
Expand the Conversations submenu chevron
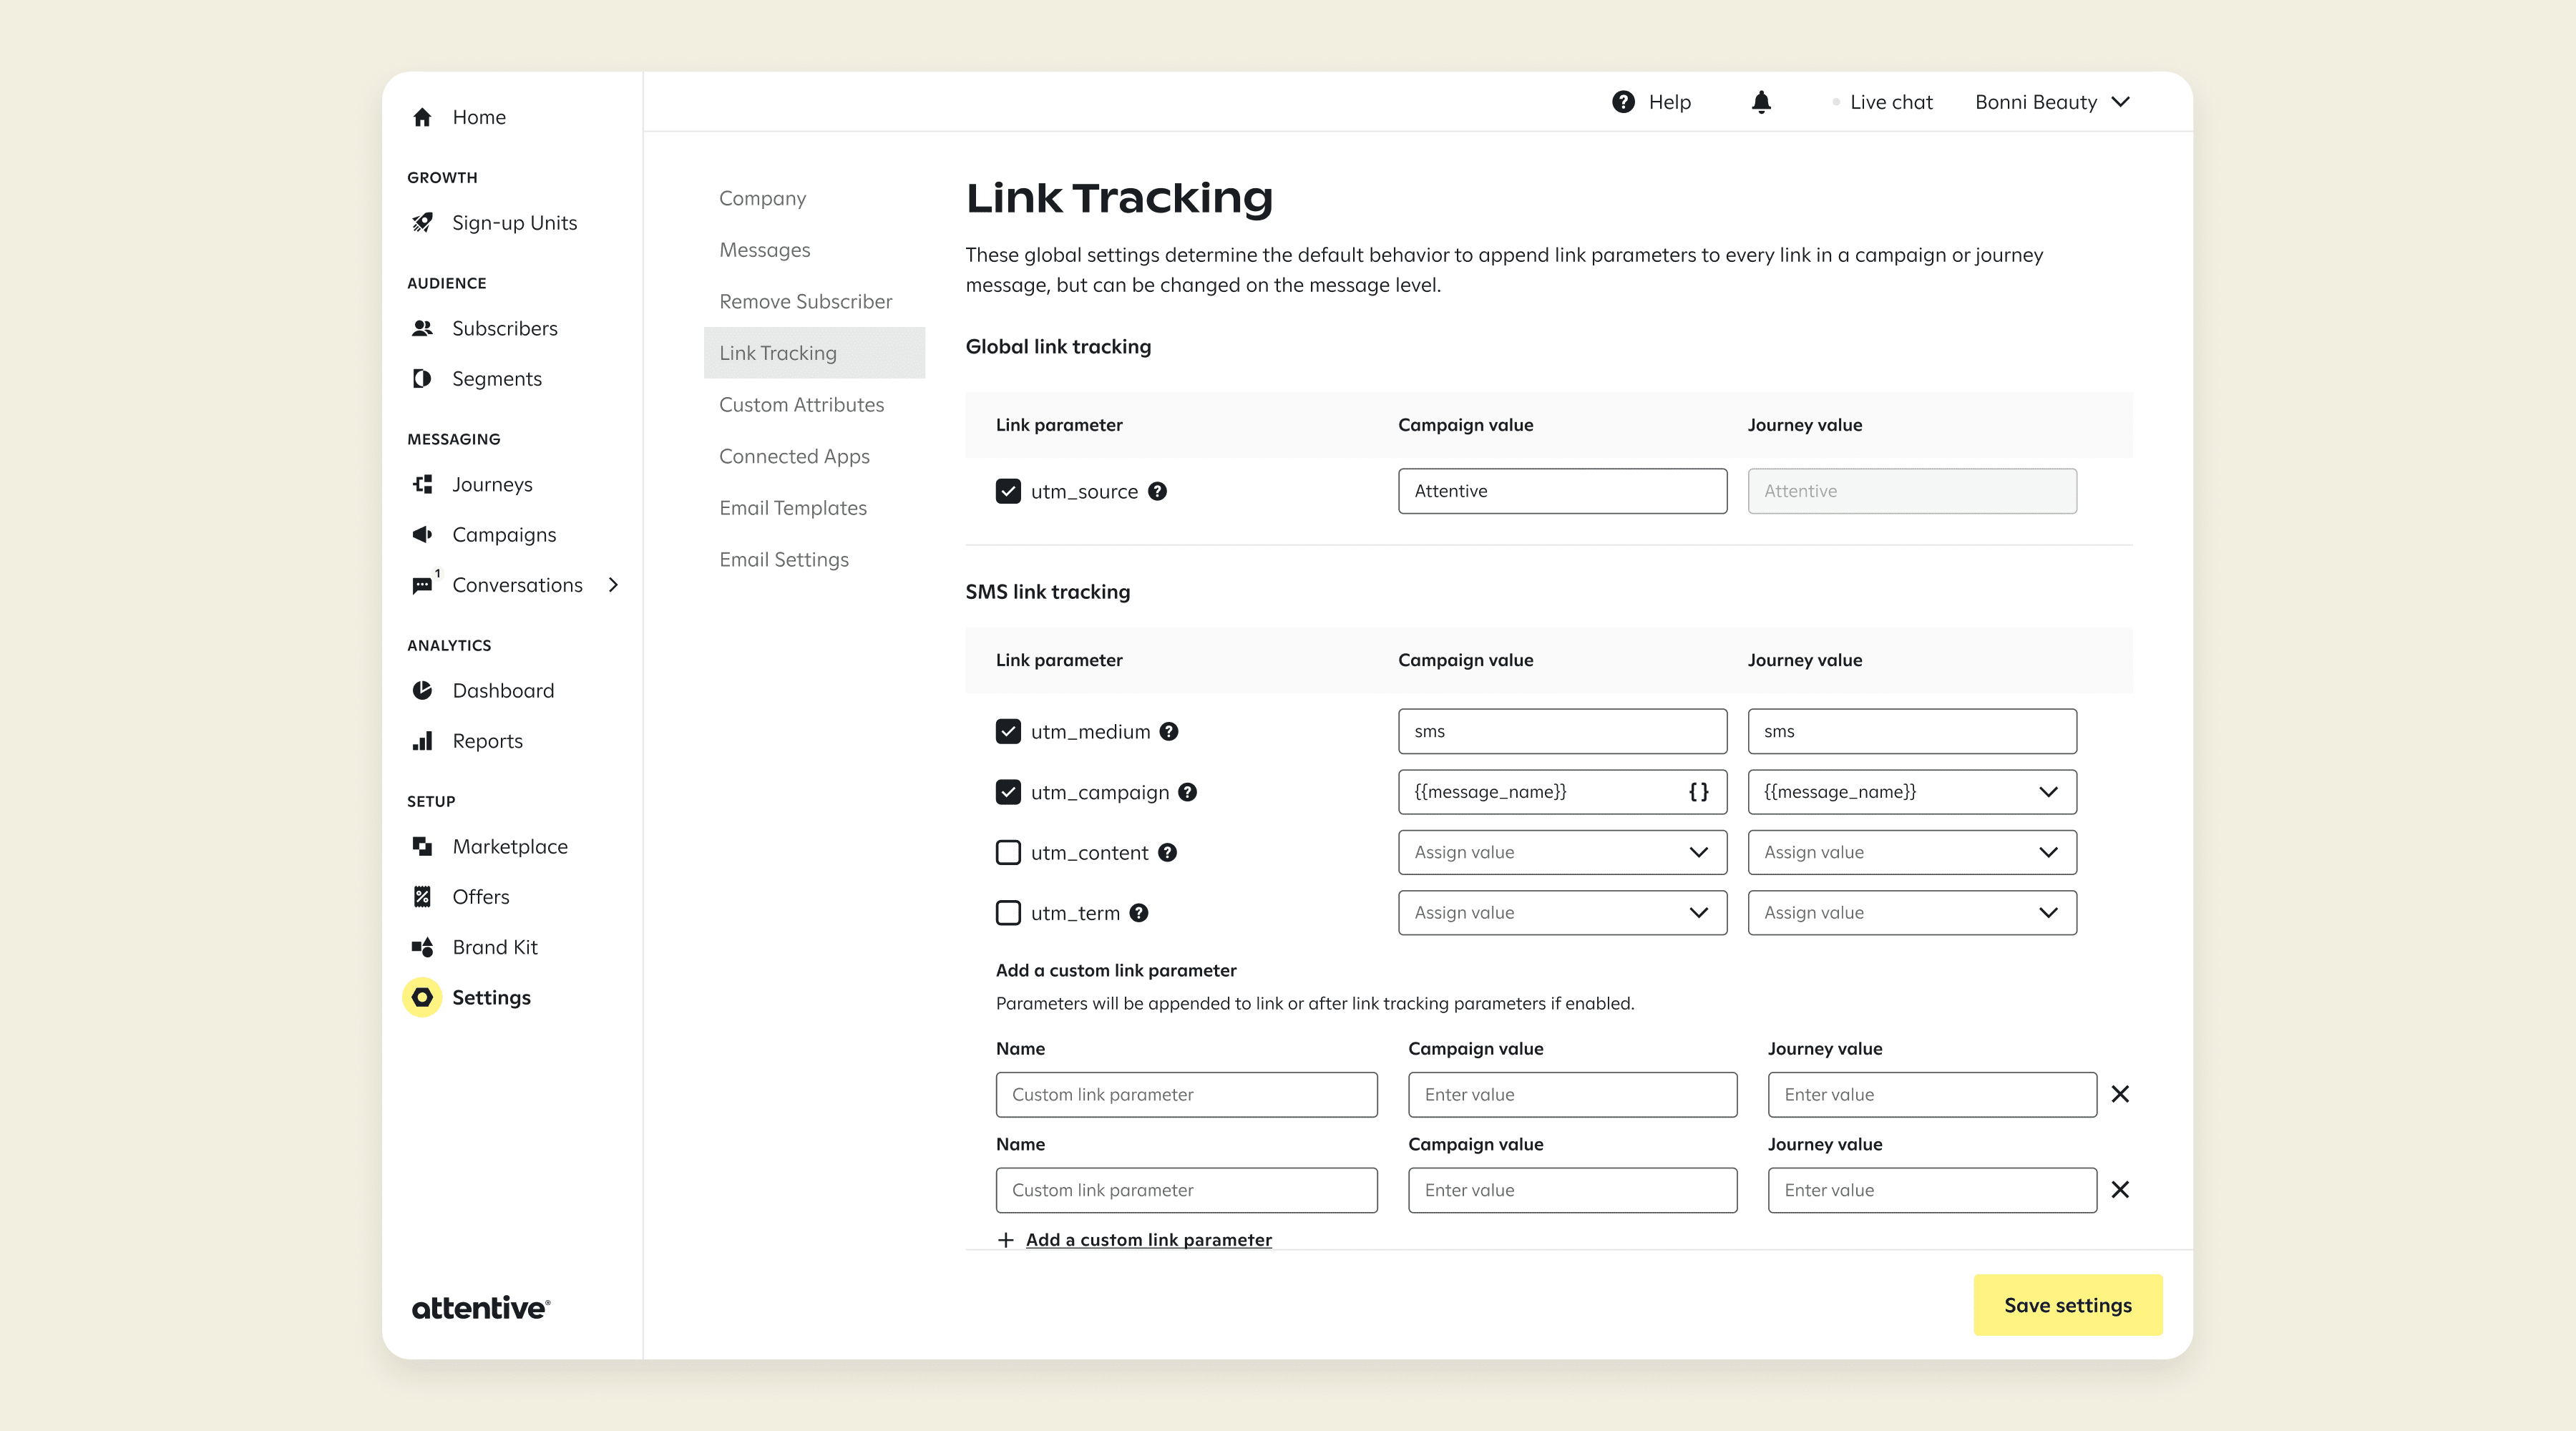[x=614, y=585]
